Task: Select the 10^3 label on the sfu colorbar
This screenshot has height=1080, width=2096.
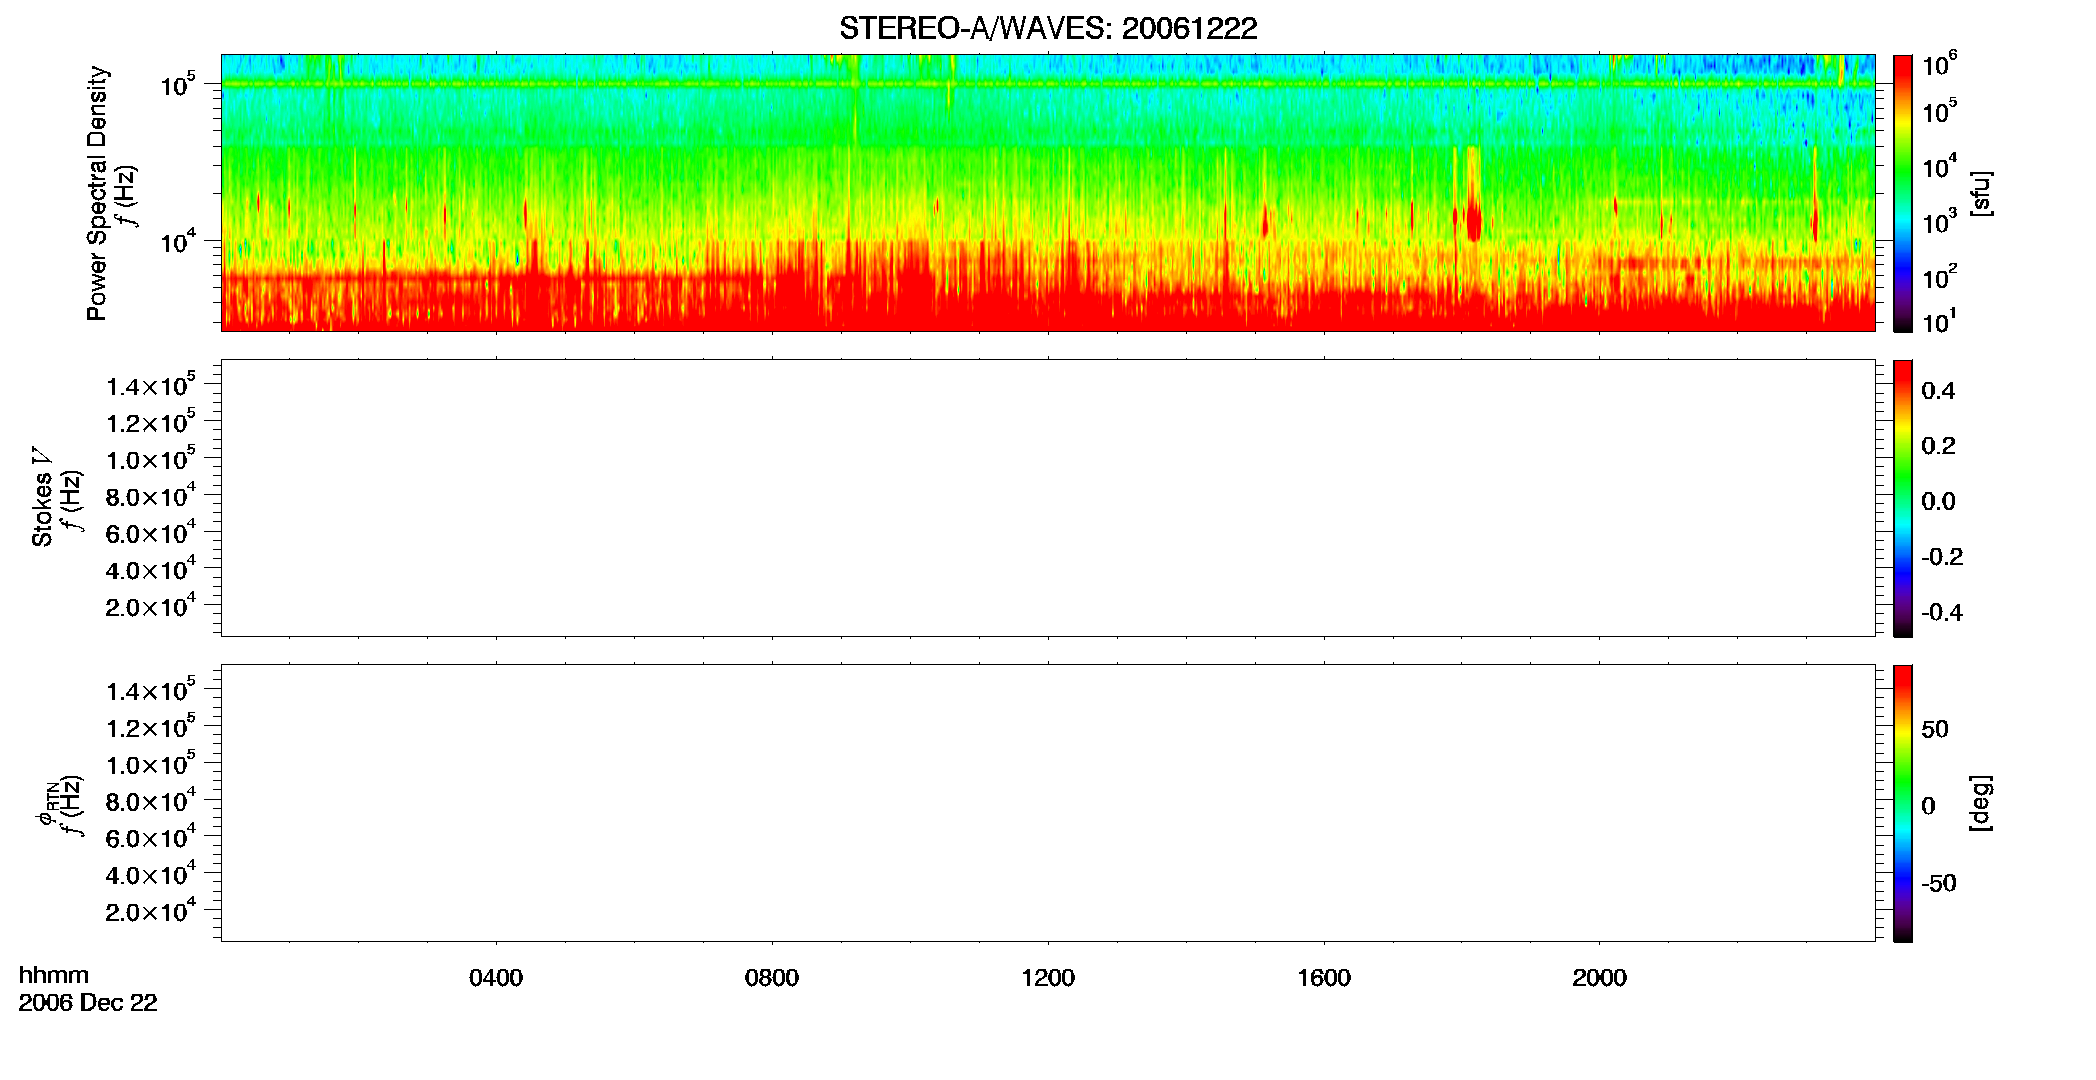Action: click(x=1940, y=221)
